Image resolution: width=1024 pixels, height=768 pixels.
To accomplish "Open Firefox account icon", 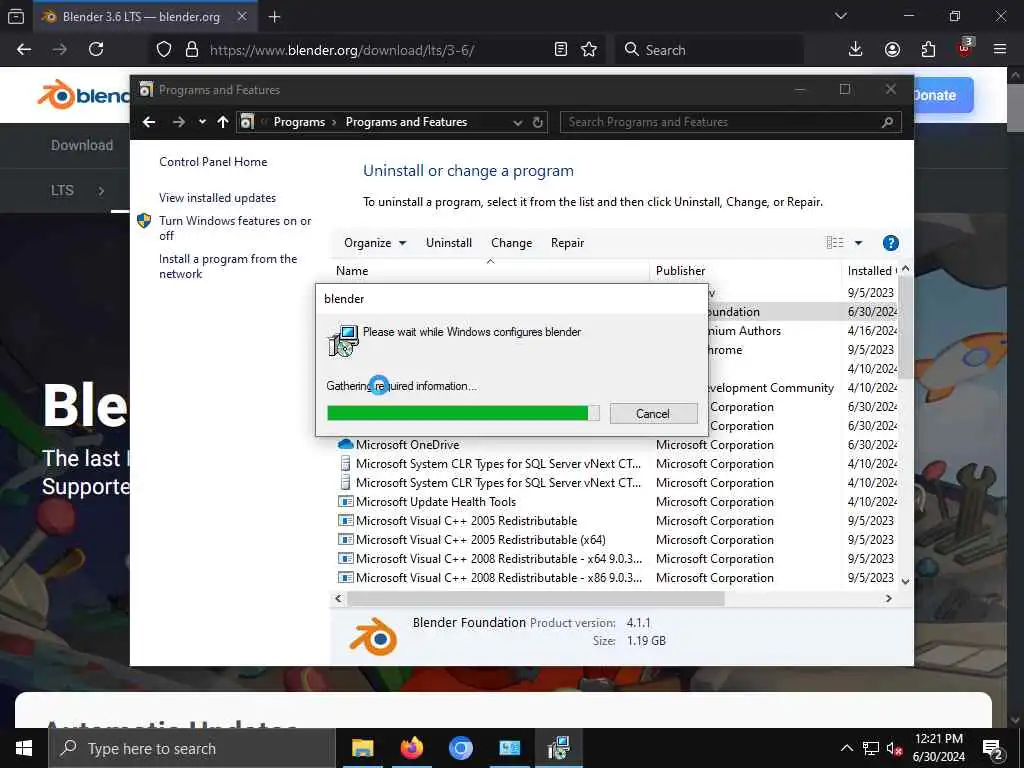I will click(x=892, y=50).
